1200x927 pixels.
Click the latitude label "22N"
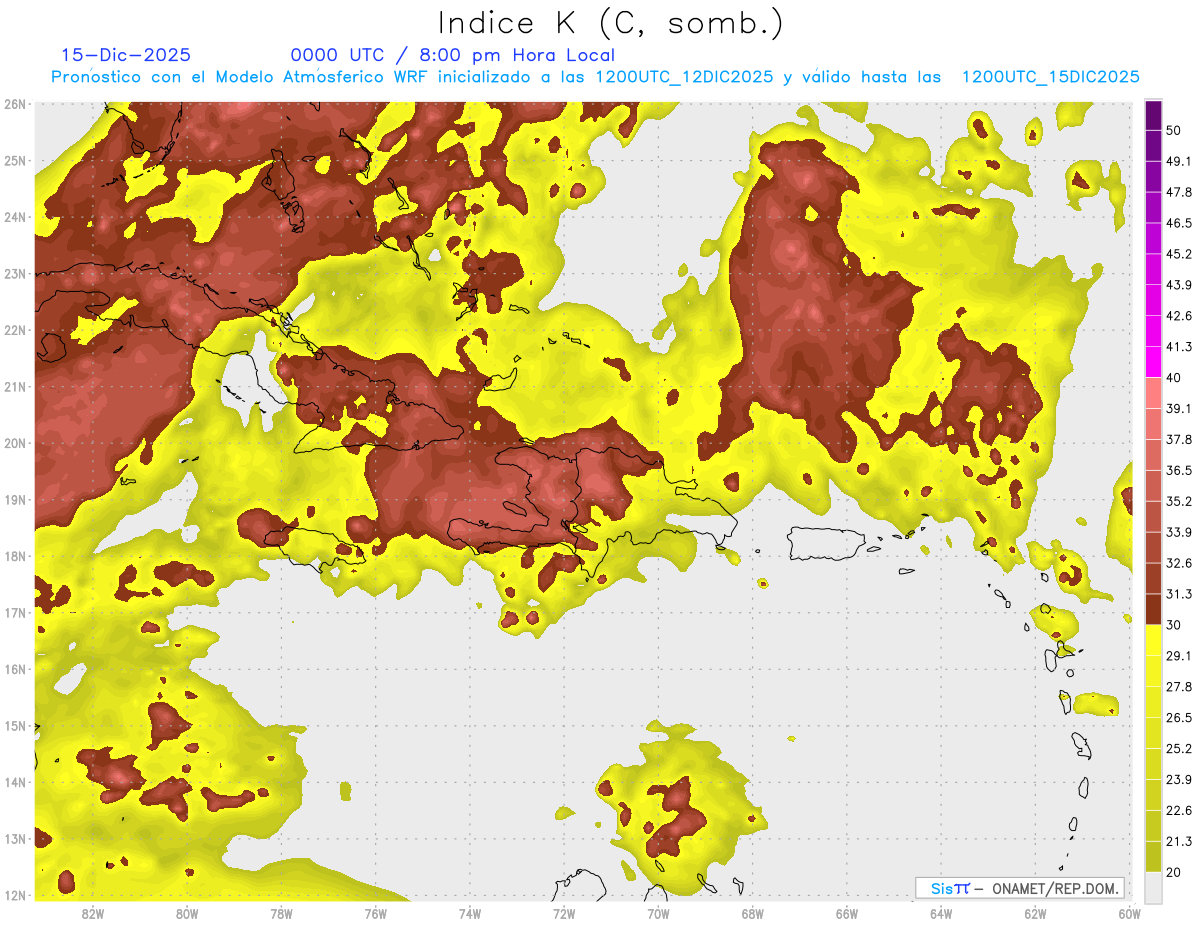click(x=15, y=330)
